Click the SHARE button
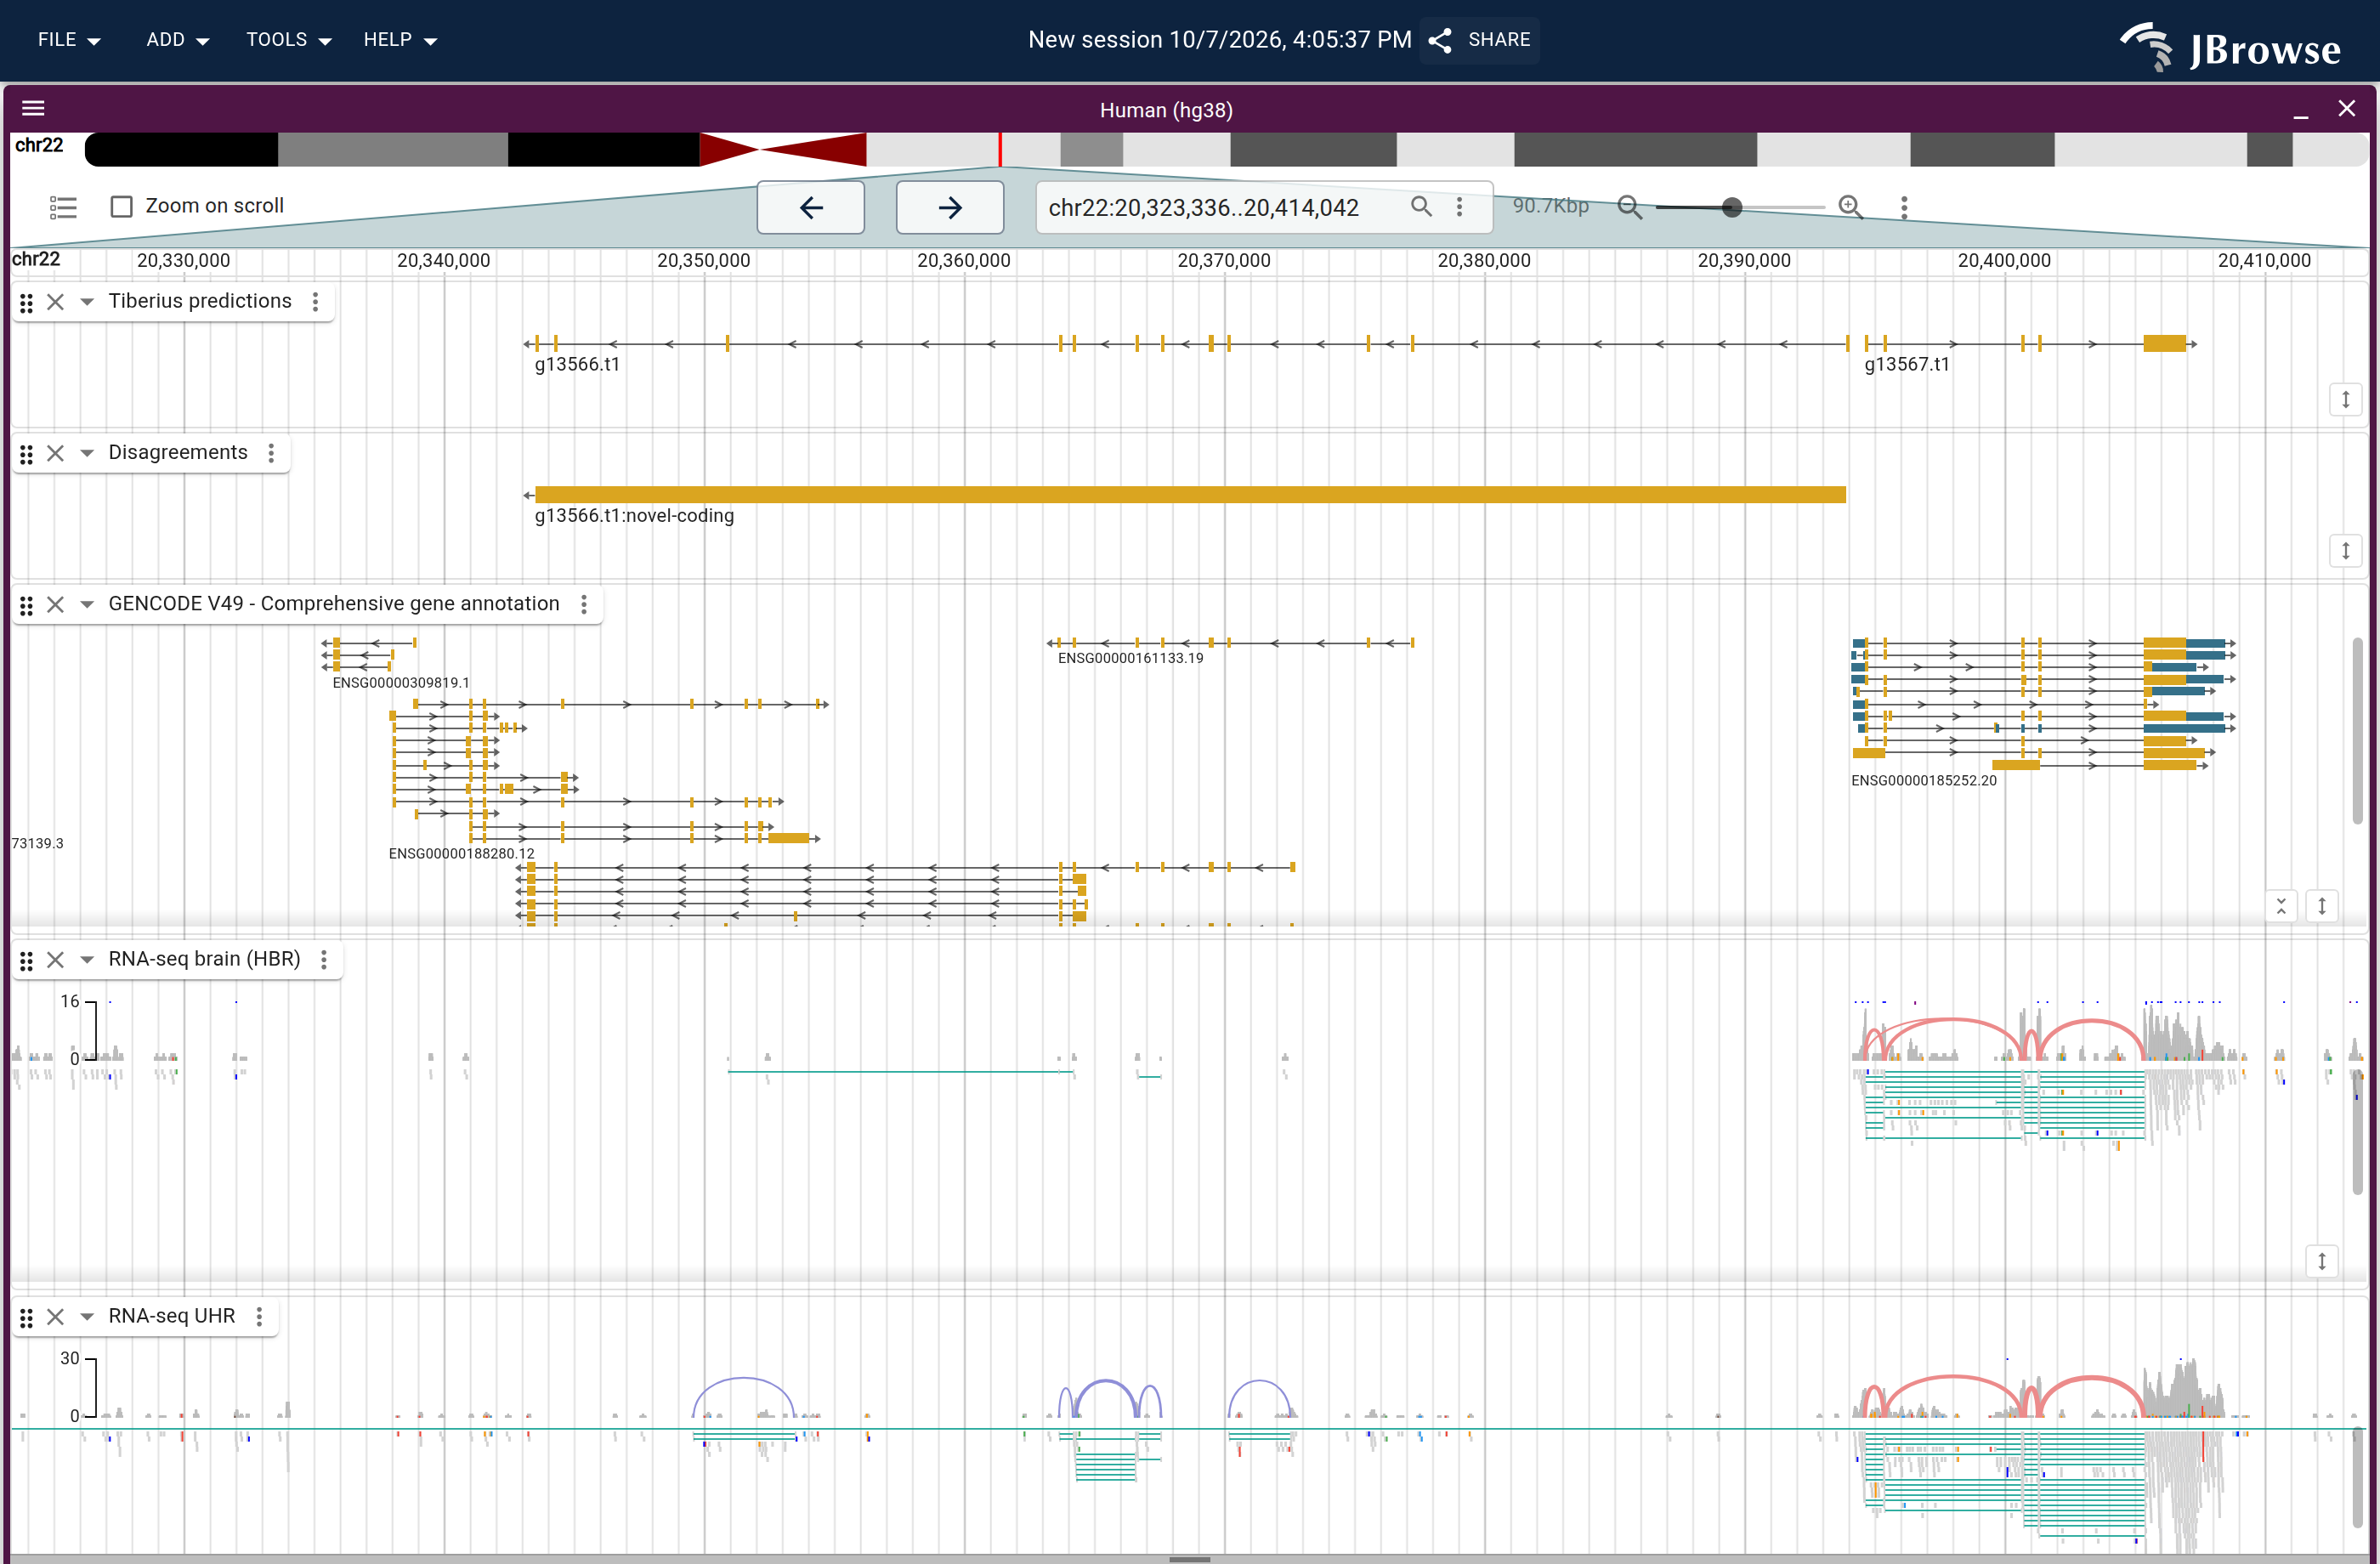Screen dimensions: 2380x1564 [1481, 40]
